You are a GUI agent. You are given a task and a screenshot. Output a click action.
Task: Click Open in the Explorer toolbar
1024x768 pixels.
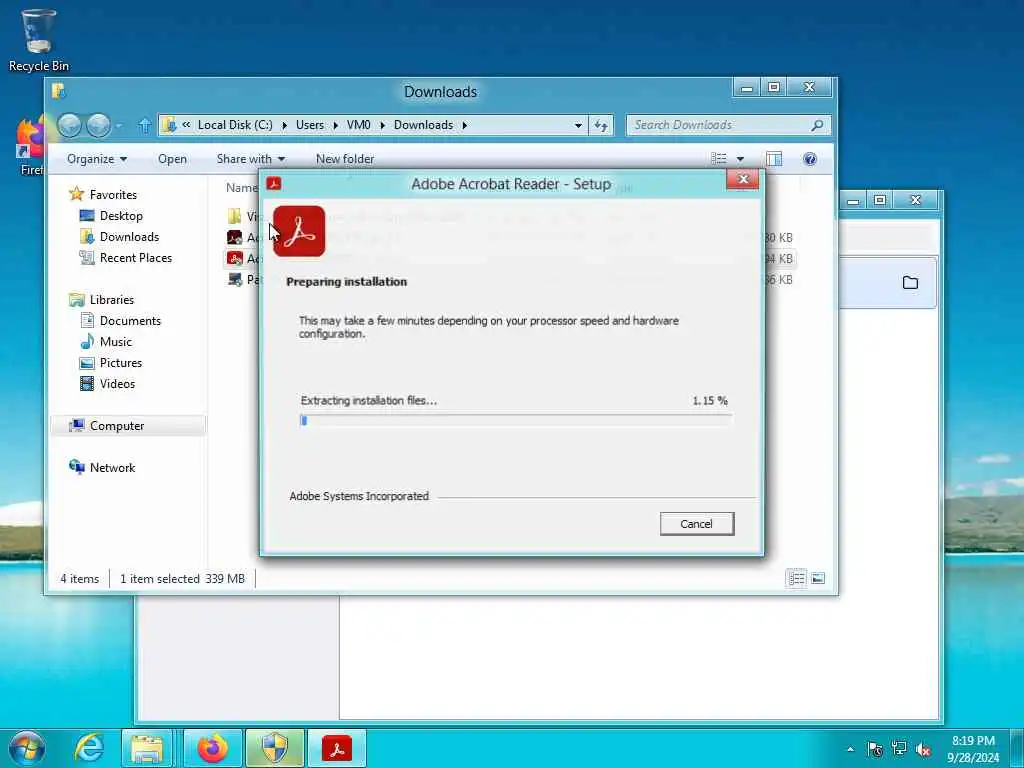(172, 159)
